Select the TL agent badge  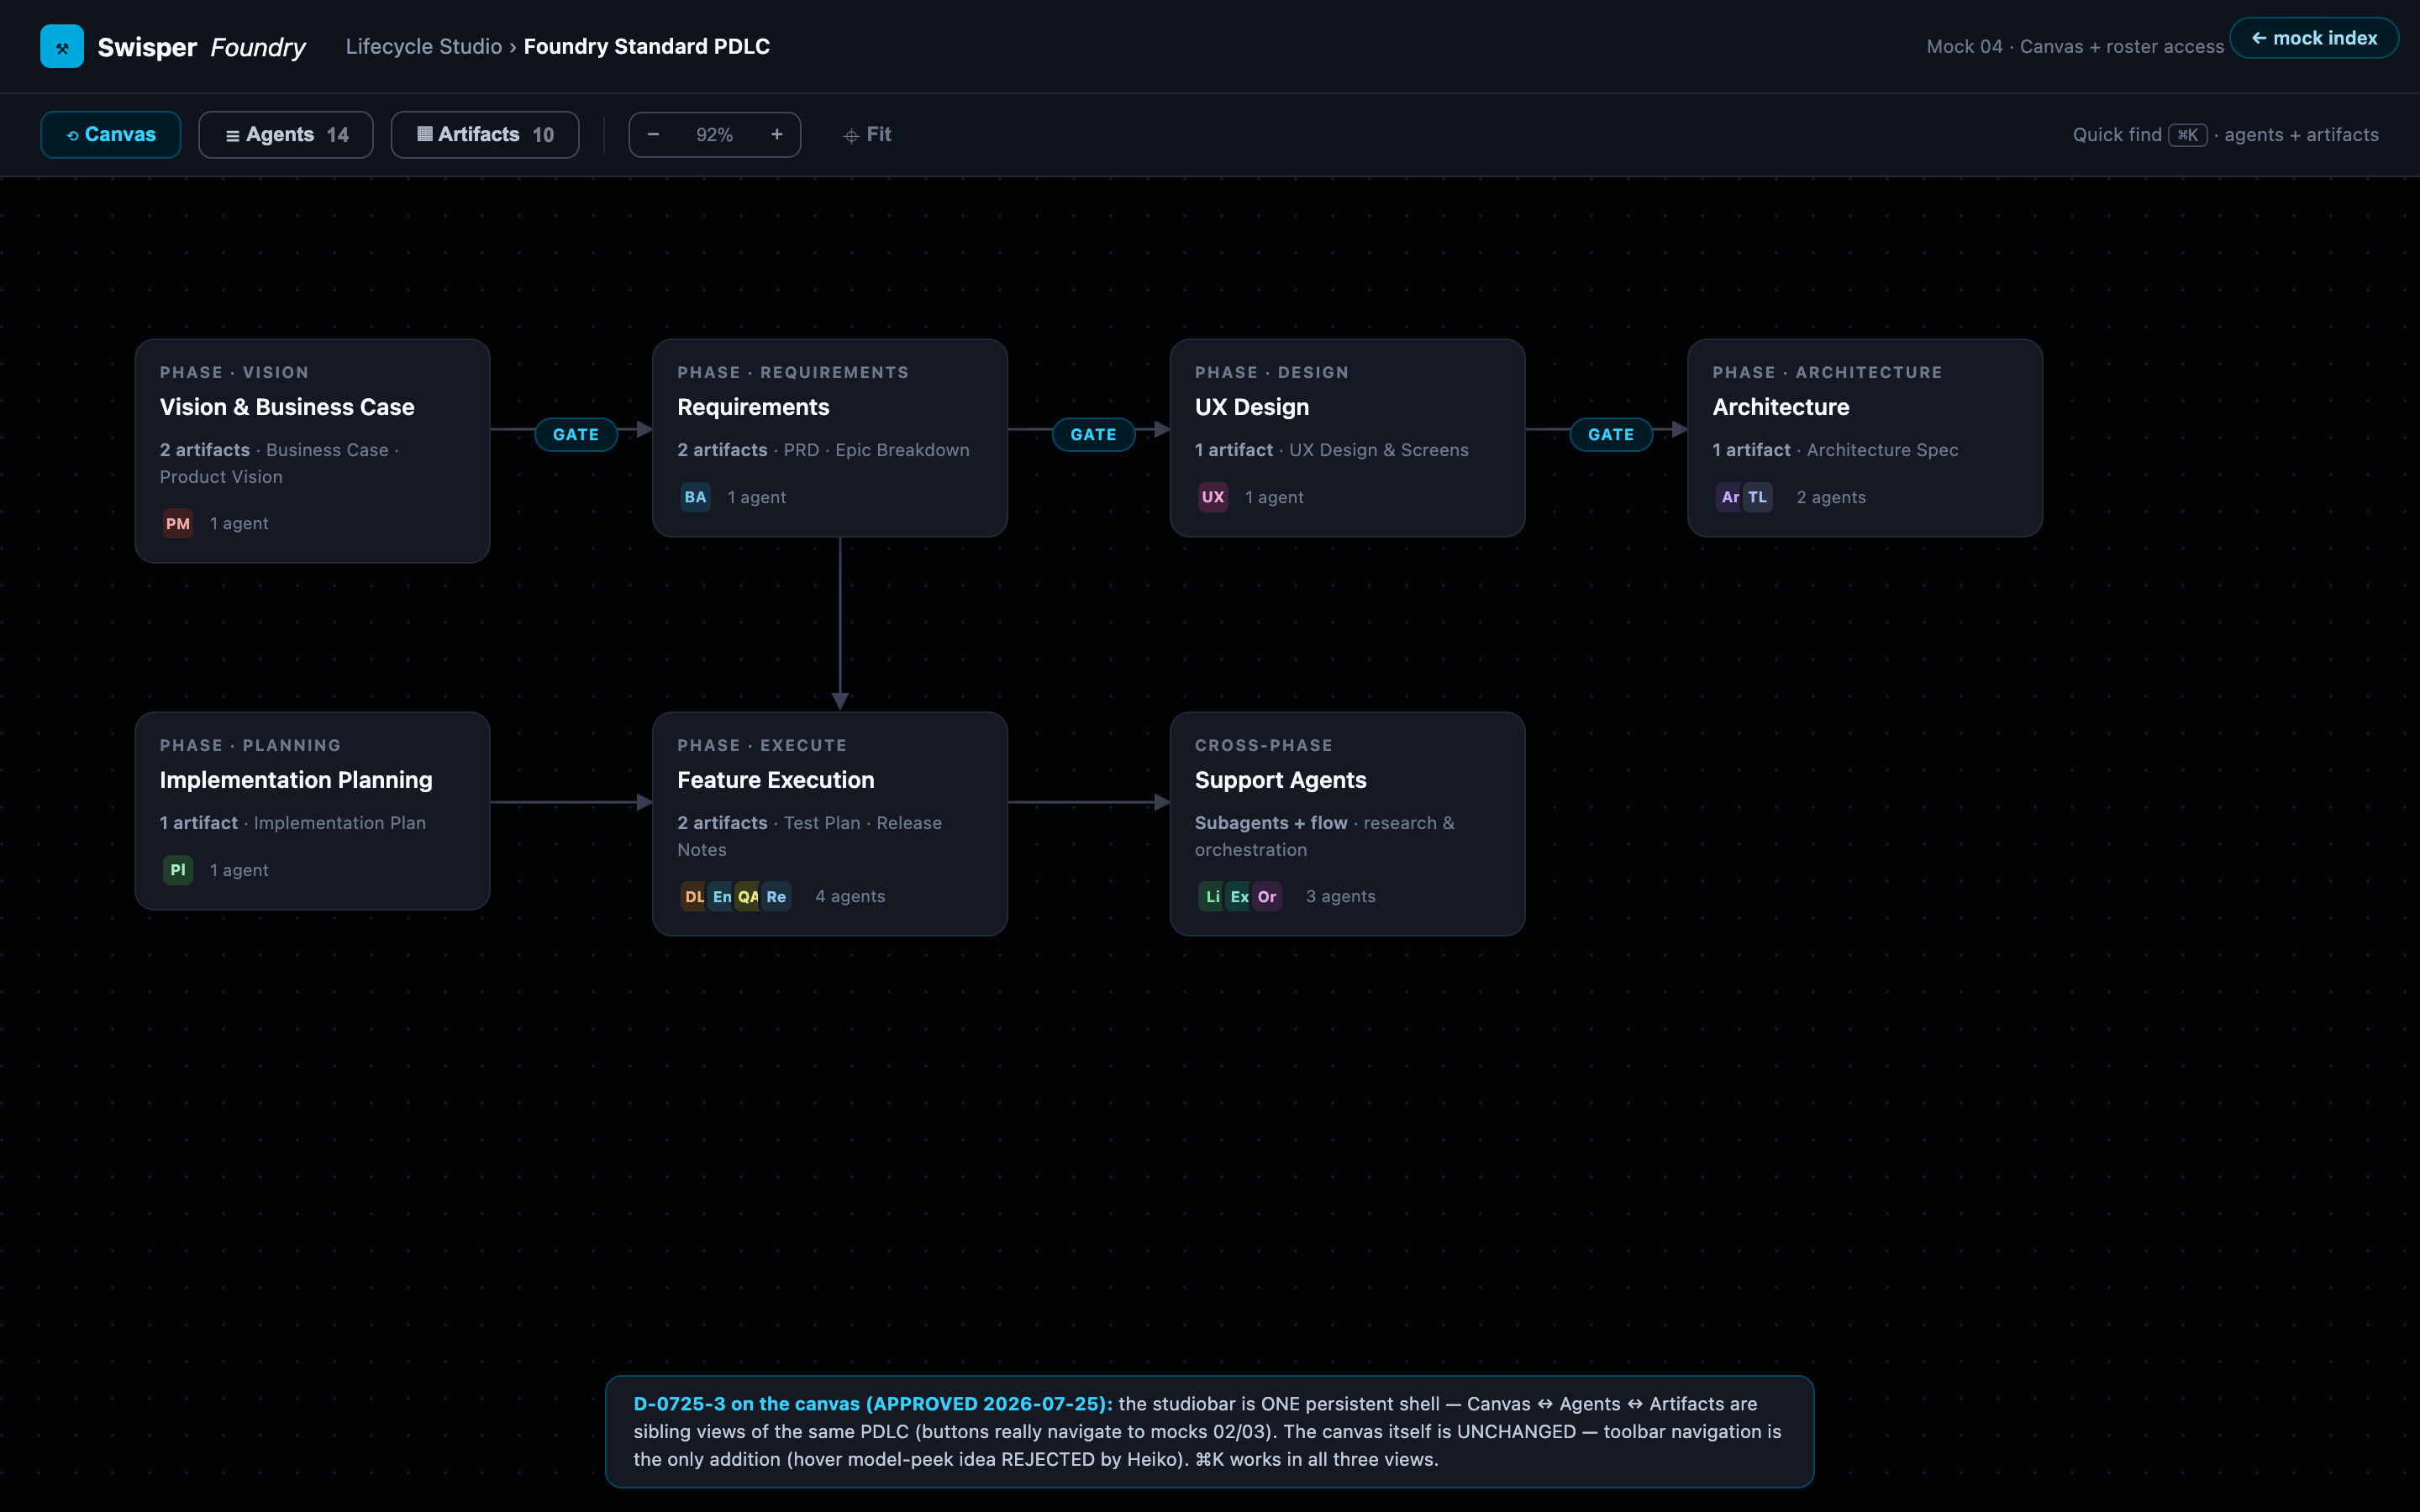point(1757,497)
